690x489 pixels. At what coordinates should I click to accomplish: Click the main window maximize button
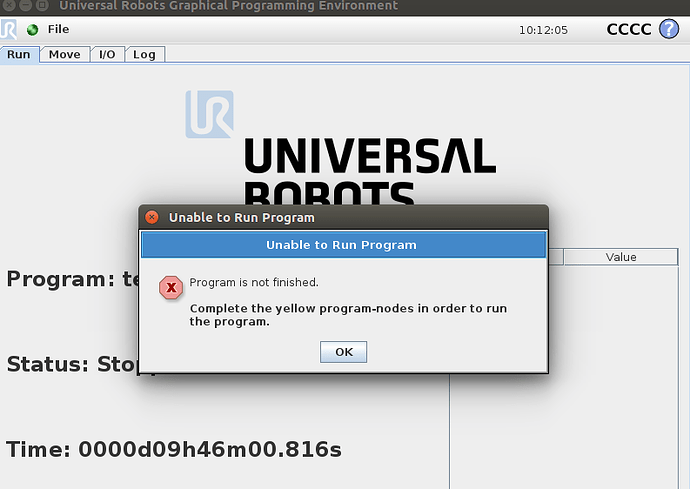pos(42,5)
